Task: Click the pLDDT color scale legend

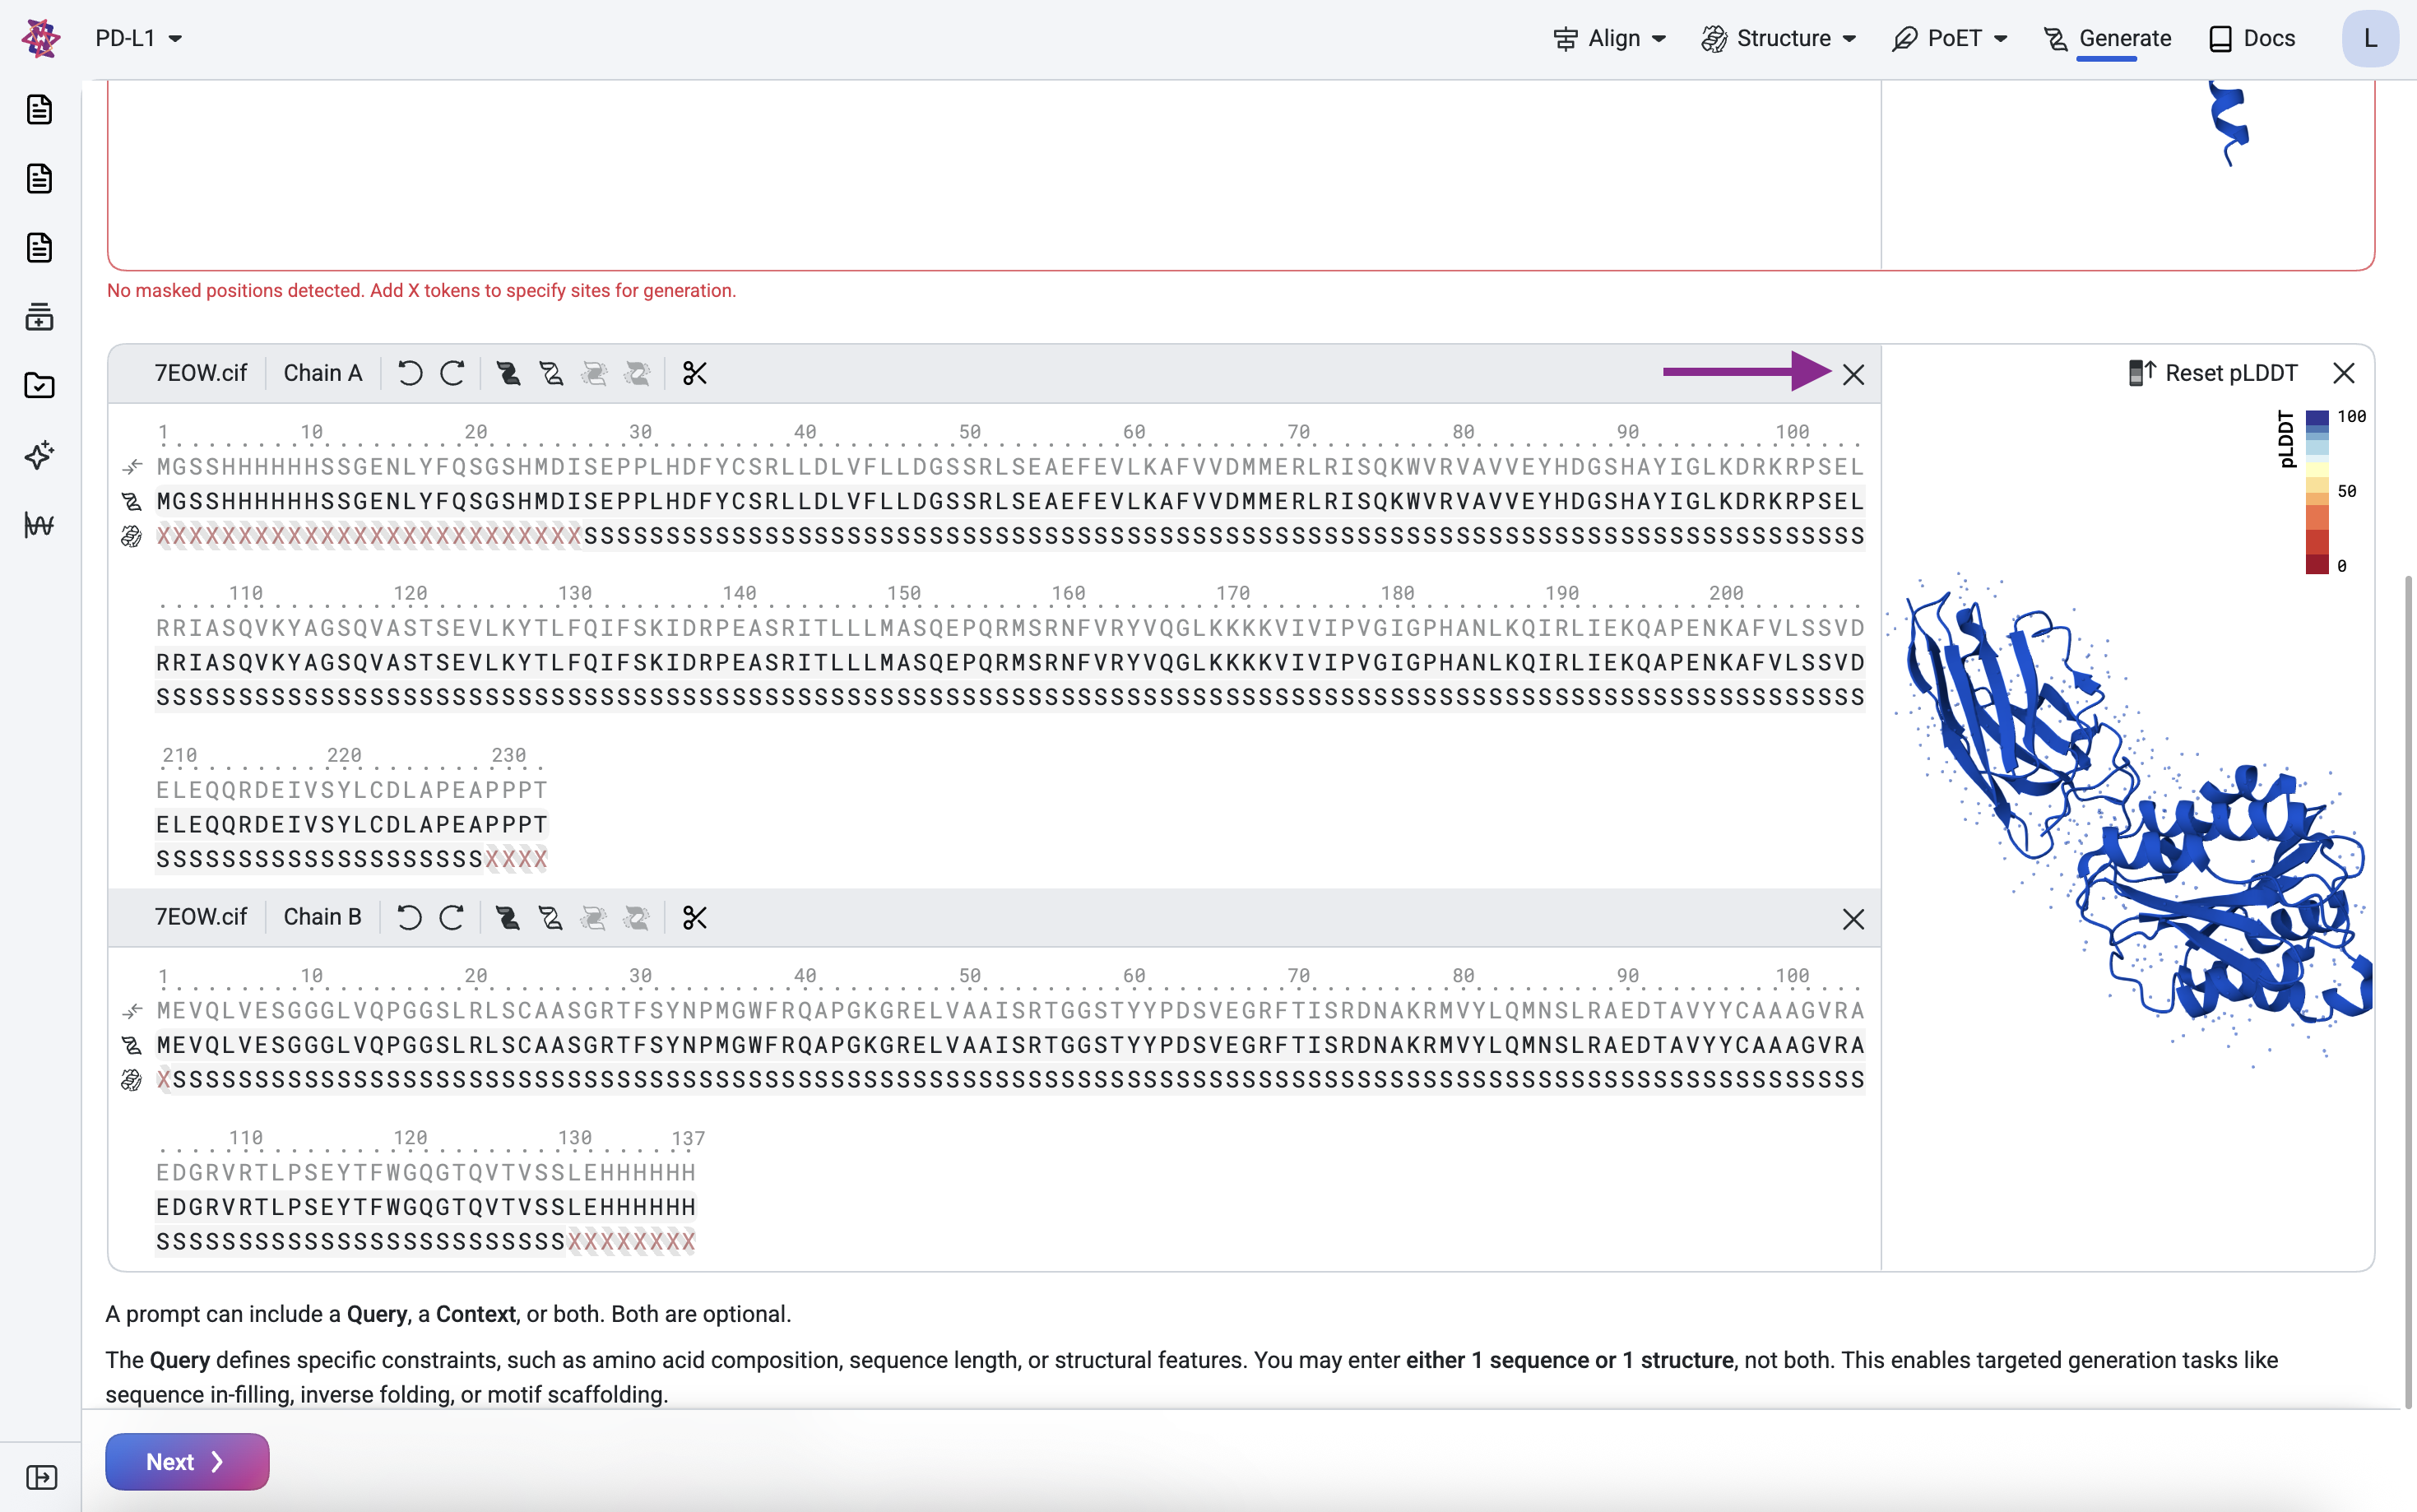Action: click(2320, 491)
